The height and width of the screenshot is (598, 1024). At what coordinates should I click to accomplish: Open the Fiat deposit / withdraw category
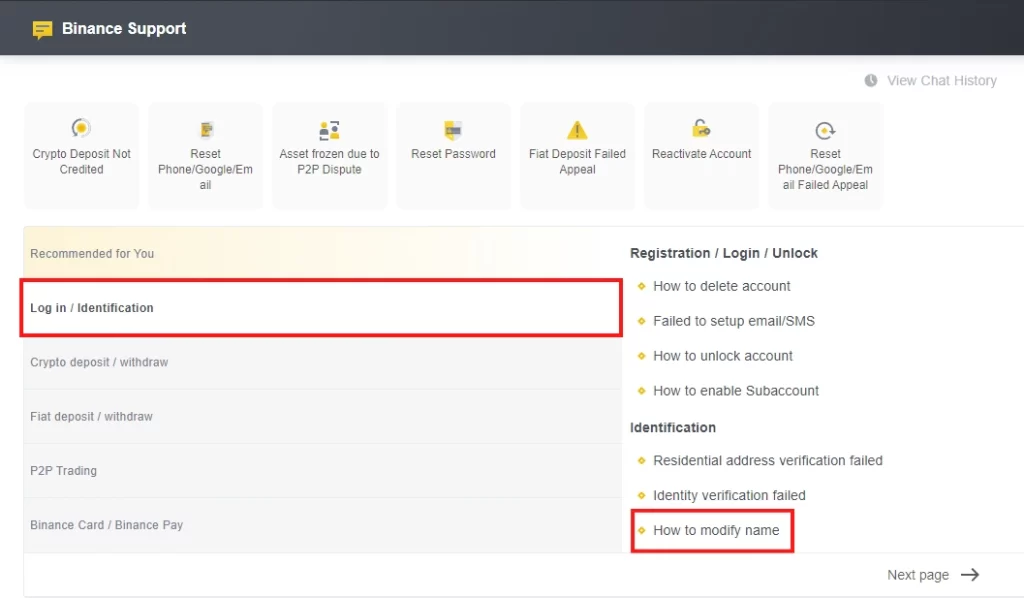pyautogui.click(x=323, y=417)
